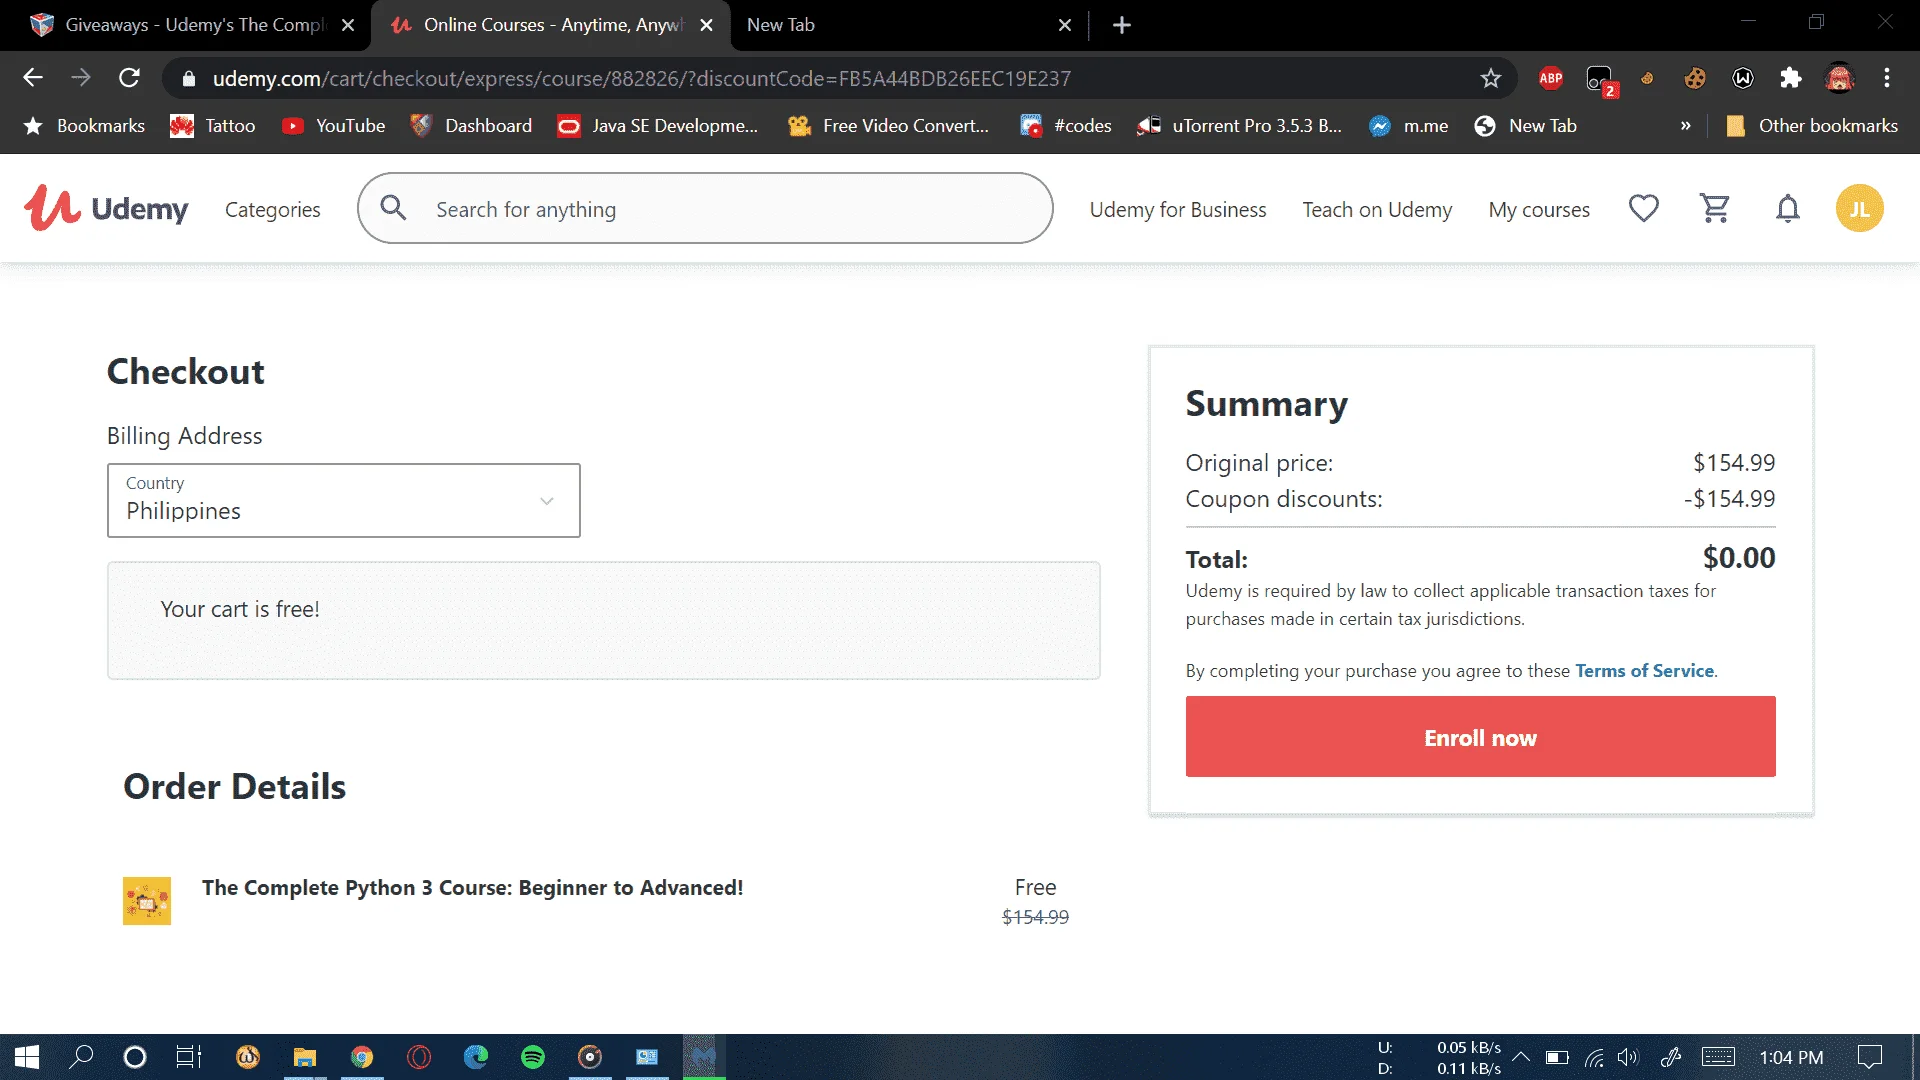Screen dimensions: 1920x1080
Task: Open the cookie extension icon
Action: click(x=1694, y=78)
